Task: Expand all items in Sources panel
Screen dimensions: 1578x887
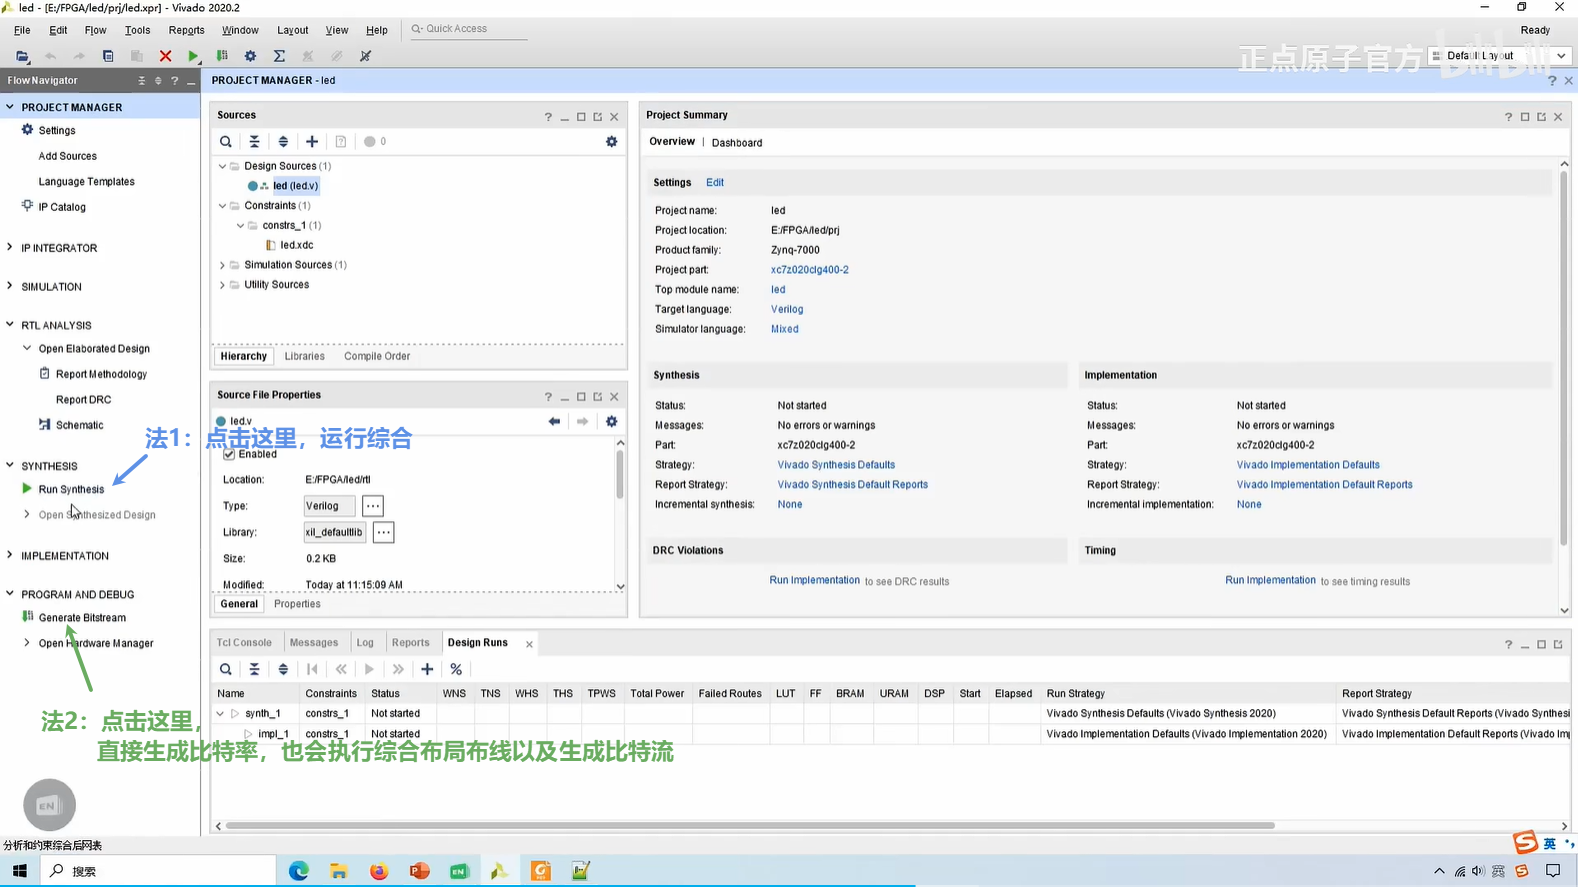Action: coord(283,142)
